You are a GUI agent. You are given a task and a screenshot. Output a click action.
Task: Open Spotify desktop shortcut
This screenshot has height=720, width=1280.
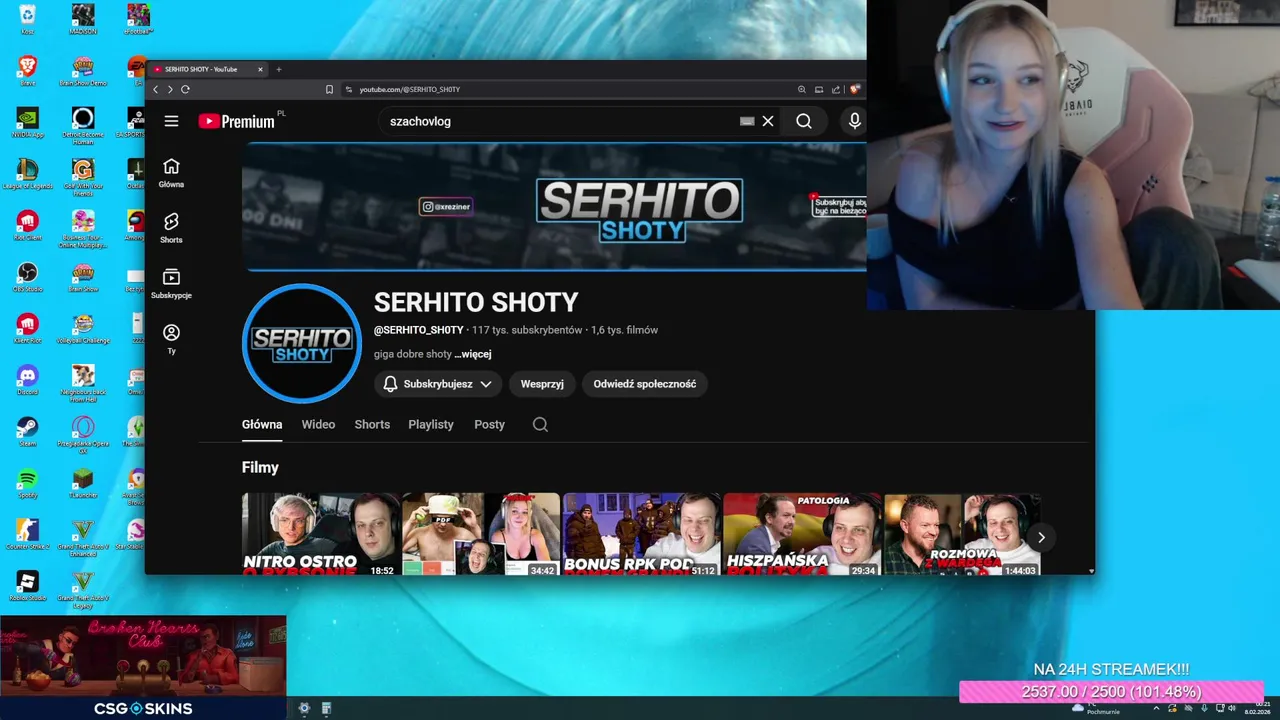[x=27, y=484]
